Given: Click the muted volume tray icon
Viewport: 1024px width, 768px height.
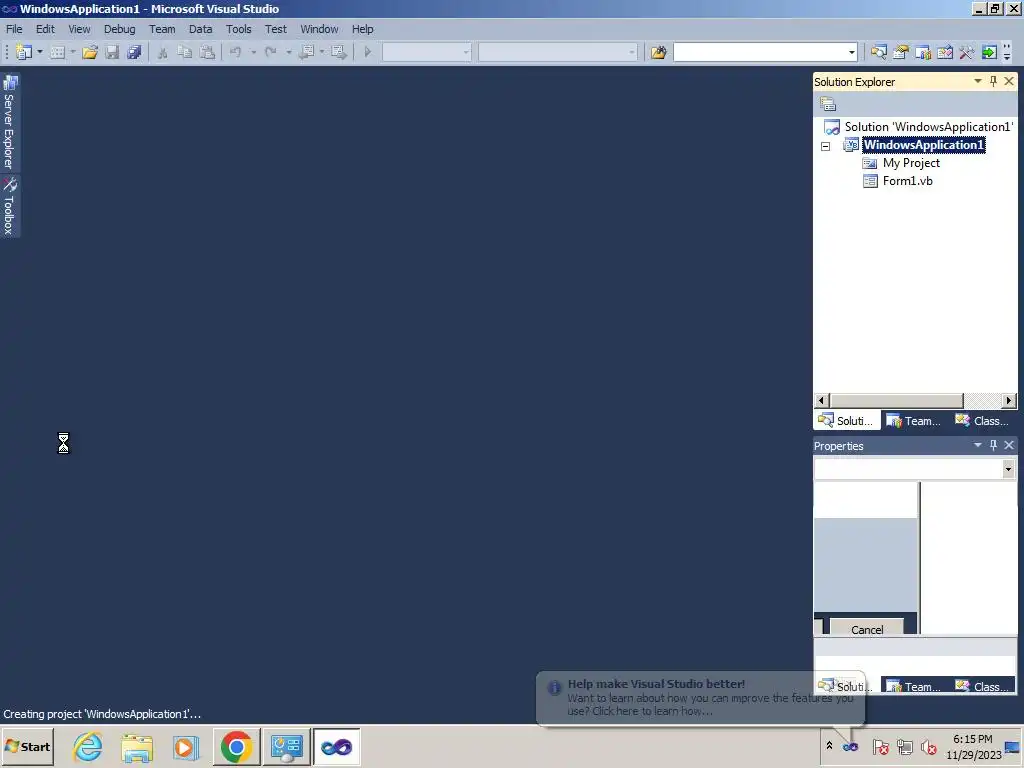Looking at the screenshot, I should (x=929, y=747).
